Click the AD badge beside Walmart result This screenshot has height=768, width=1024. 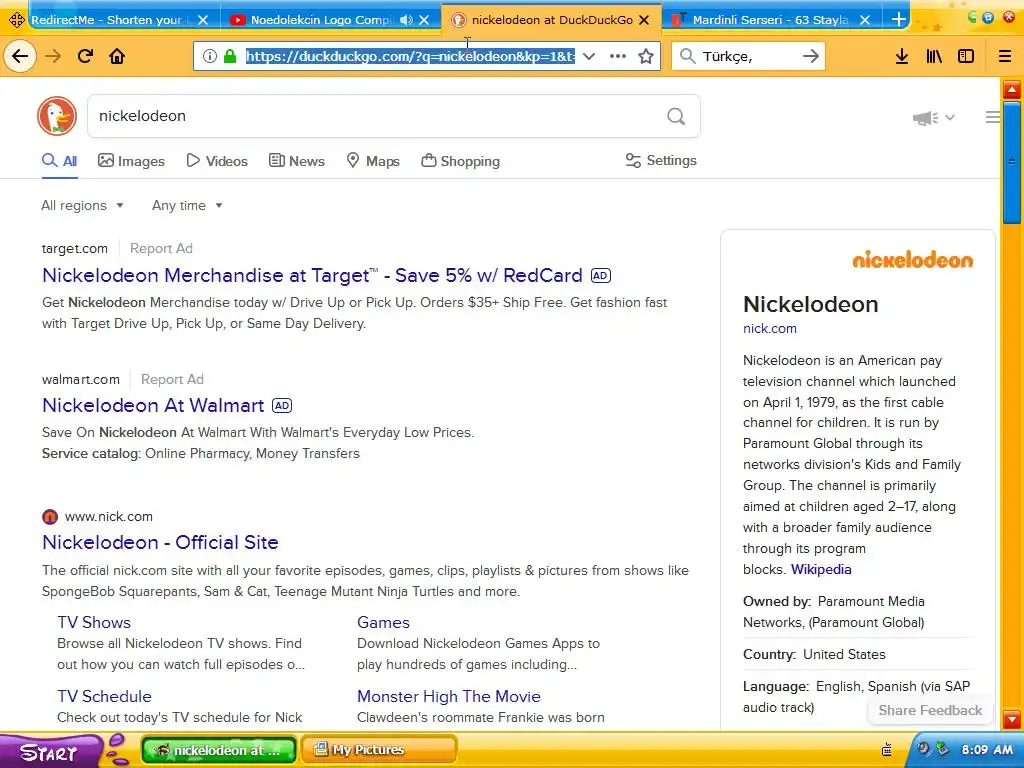click(x=282, y=406)
